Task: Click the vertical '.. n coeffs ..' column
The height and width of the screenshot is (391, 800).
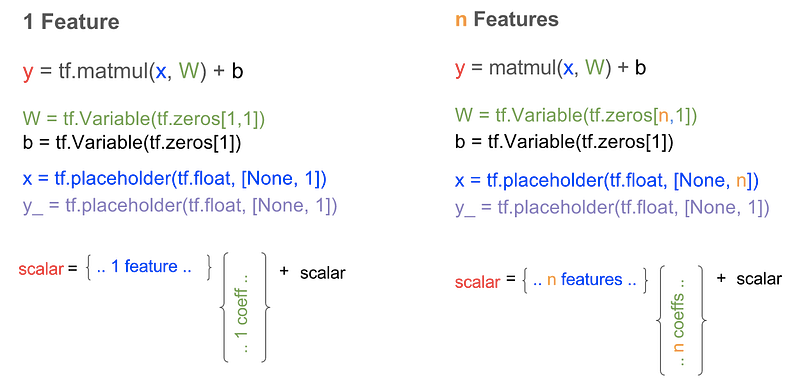Action: pos(680,322)
